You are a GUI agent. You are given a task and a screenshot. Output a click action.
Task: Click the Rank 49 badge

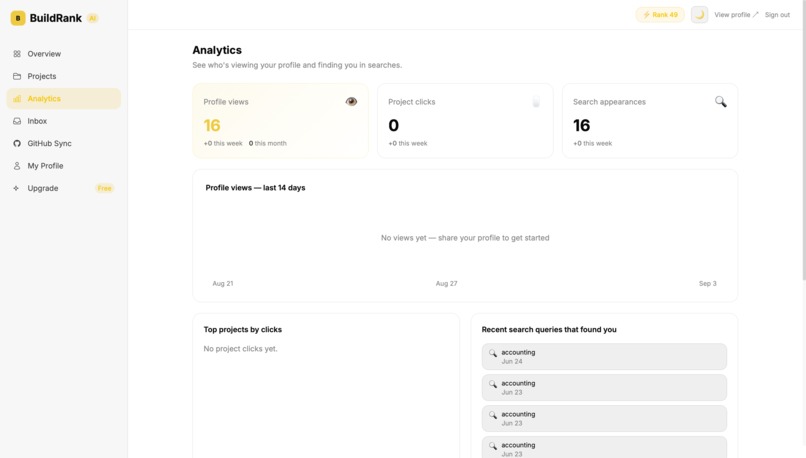(660, 15)
